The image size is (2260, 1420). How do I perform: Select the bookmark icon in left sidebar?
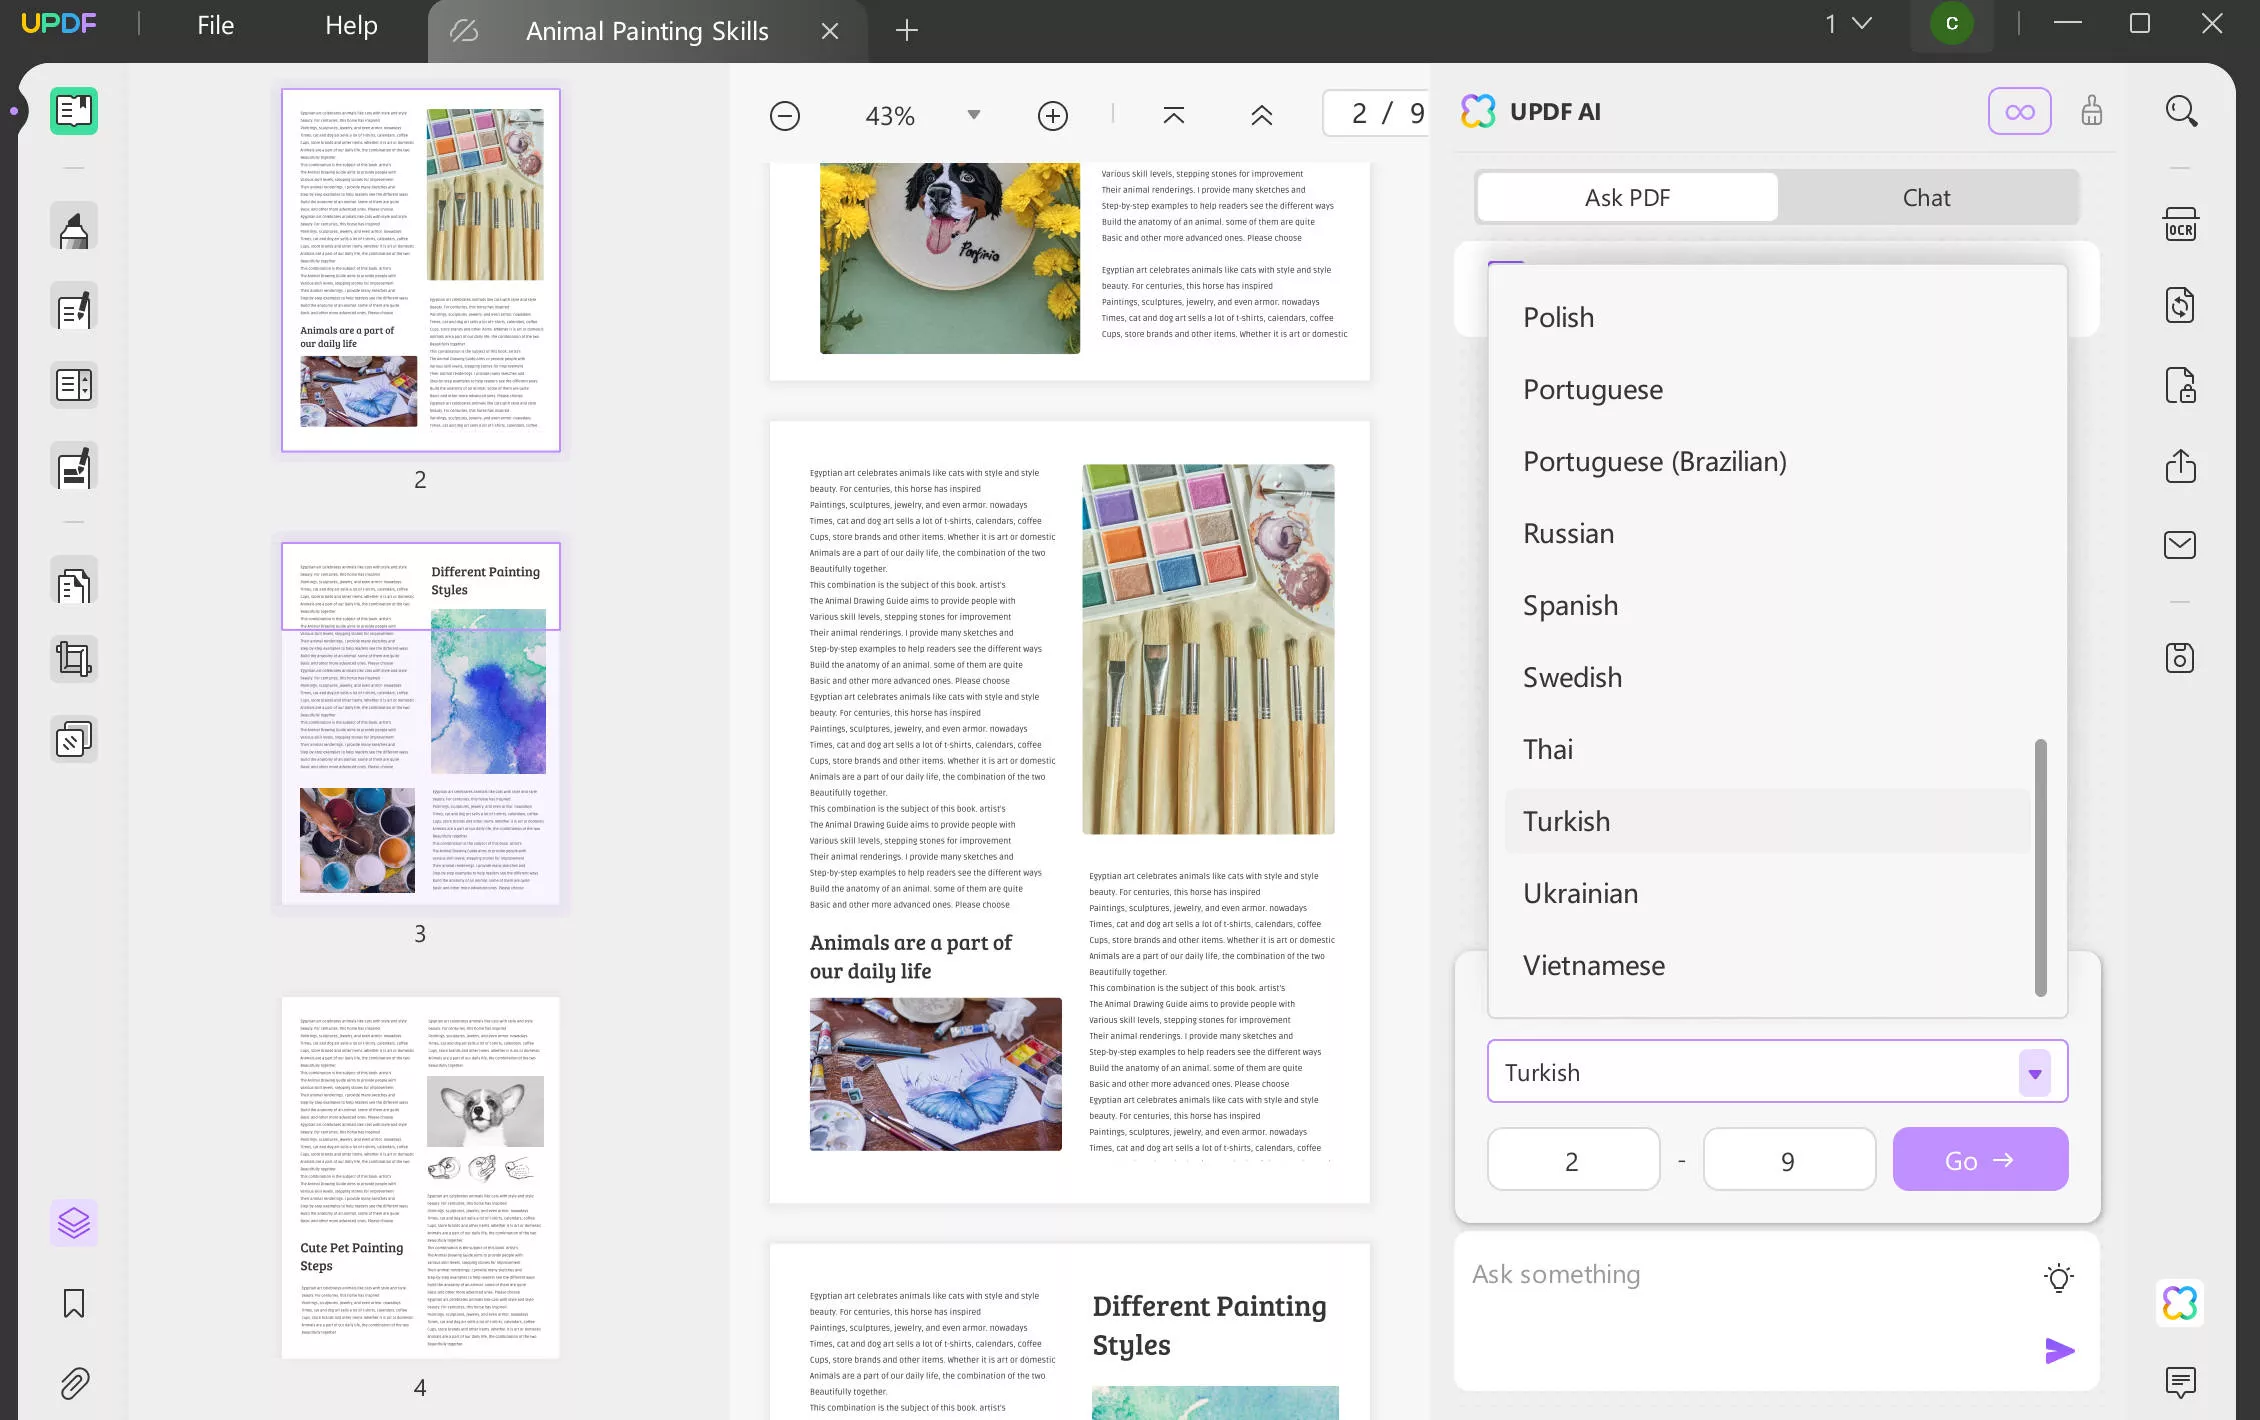click(74, 1304)
